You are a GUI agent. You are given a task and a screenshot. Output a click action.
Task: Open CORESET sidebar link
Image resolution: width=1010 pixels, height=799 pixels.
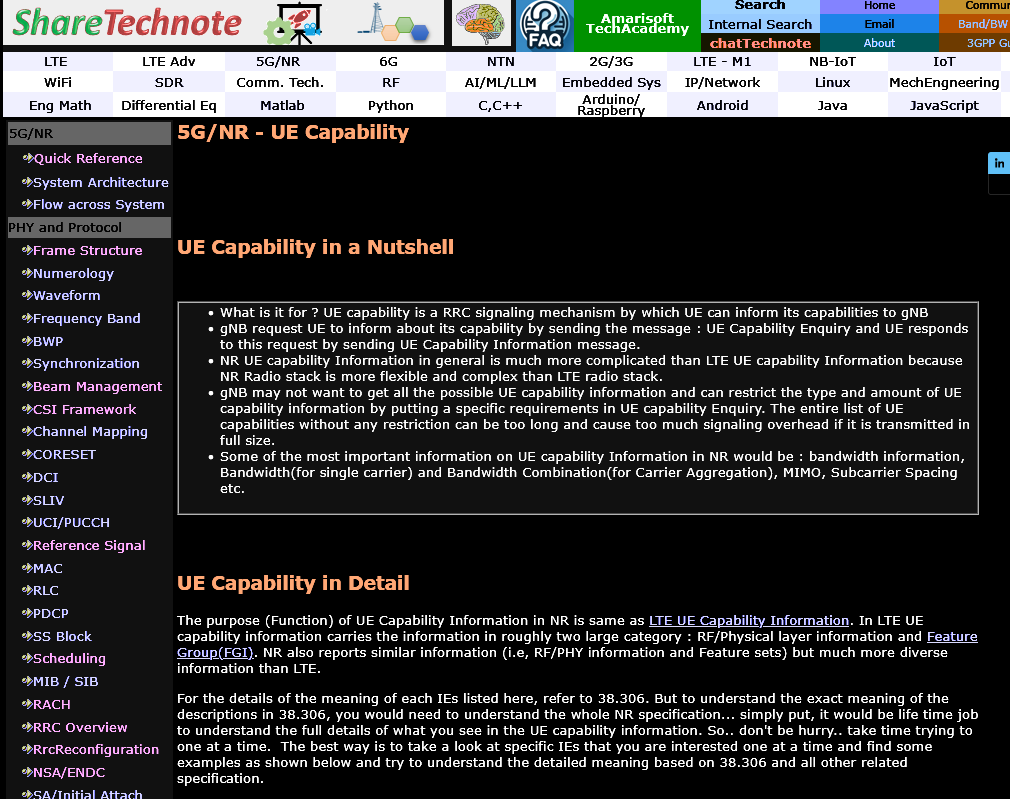tap(64, 454)
